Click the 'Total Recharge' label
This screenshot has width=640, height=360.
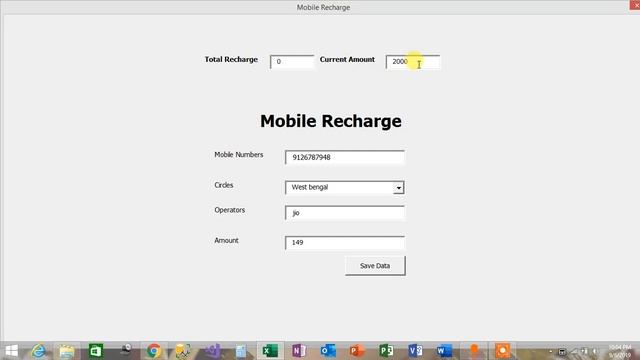[x=231, y=60]
